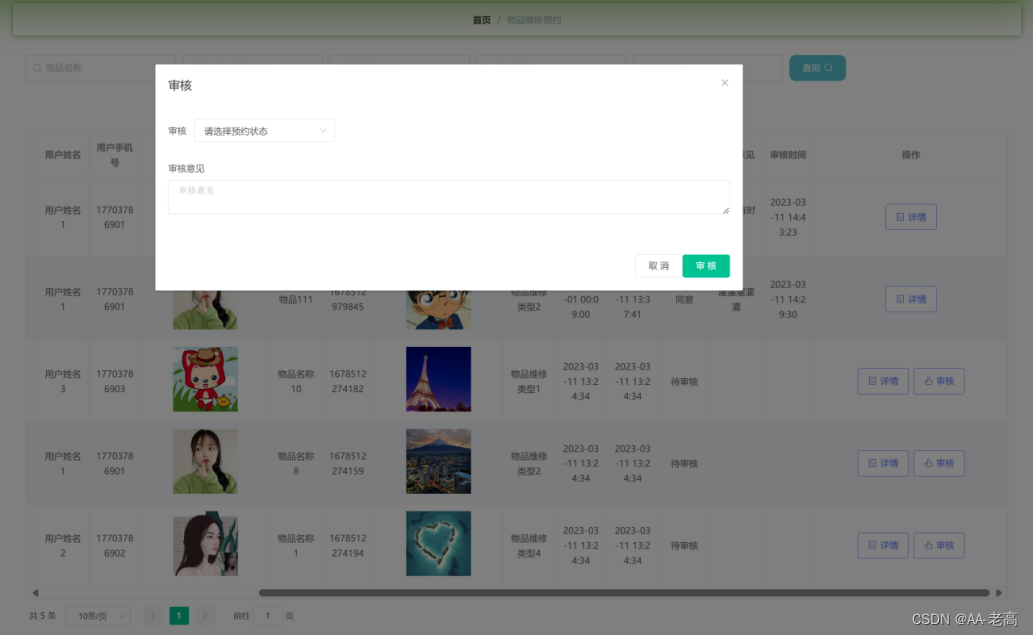Click the 审核时间 column header

(788, 155)
